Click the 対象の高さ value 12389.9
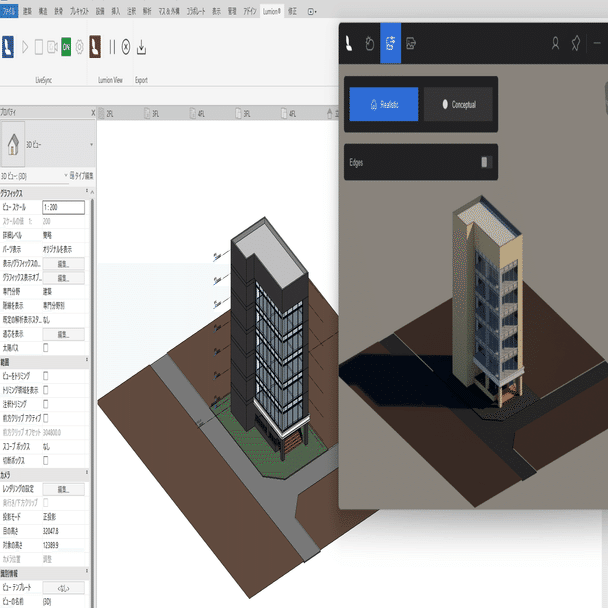This screenshot has width=608, height=608. pyautogui.click(x=51, y=545)
